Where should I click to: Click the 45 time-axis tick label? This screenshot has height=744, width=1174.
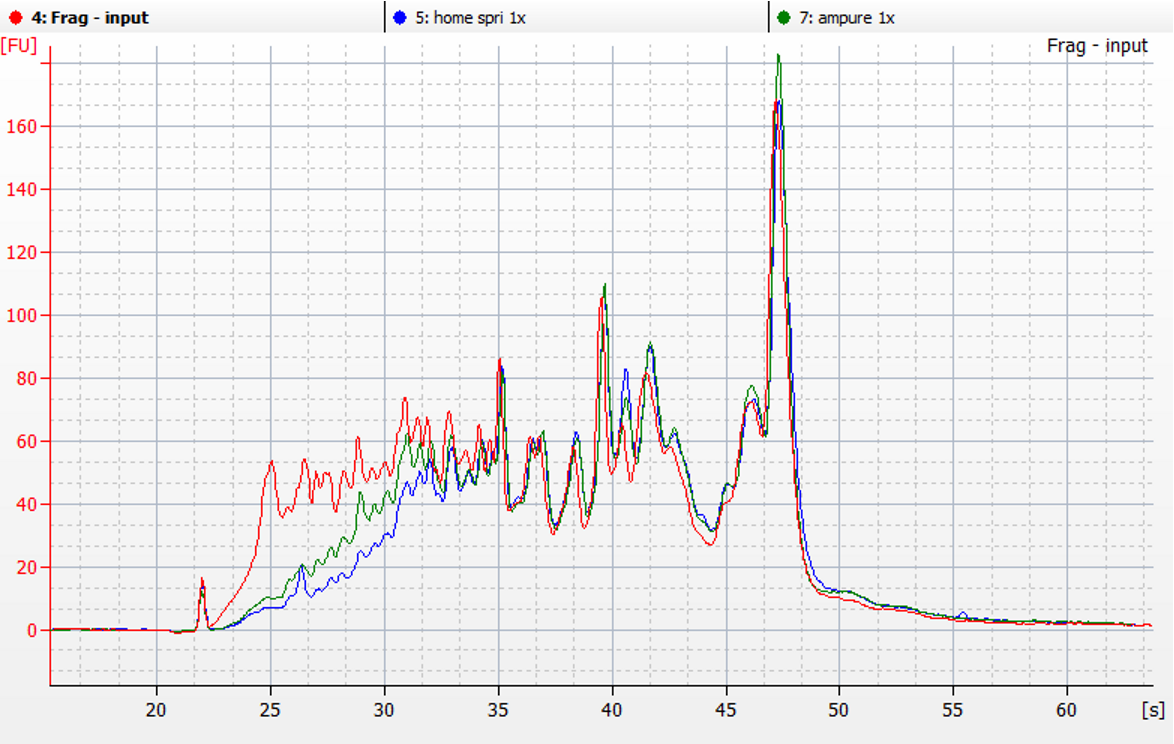[x=726, y=710]
